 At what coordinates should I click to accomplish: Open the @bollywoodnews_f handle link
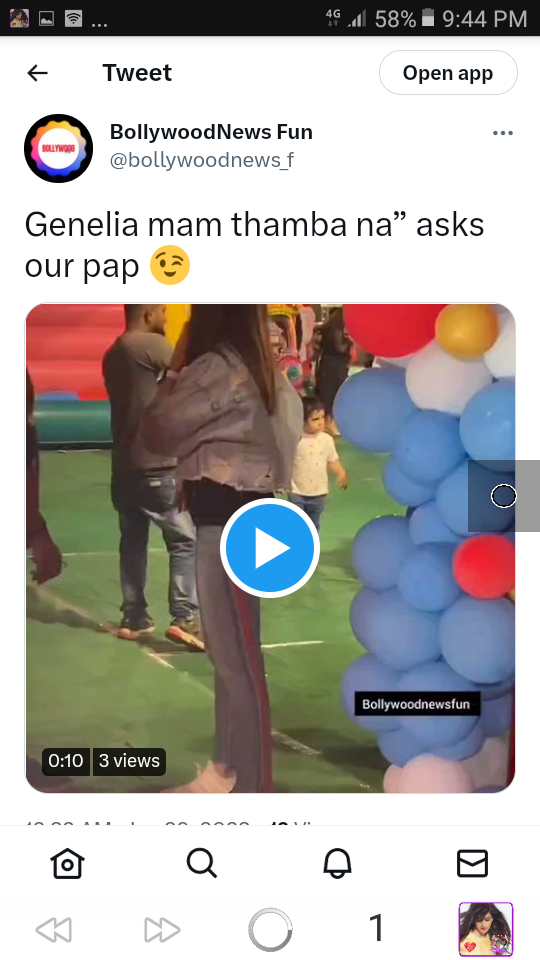coord(202,160)
